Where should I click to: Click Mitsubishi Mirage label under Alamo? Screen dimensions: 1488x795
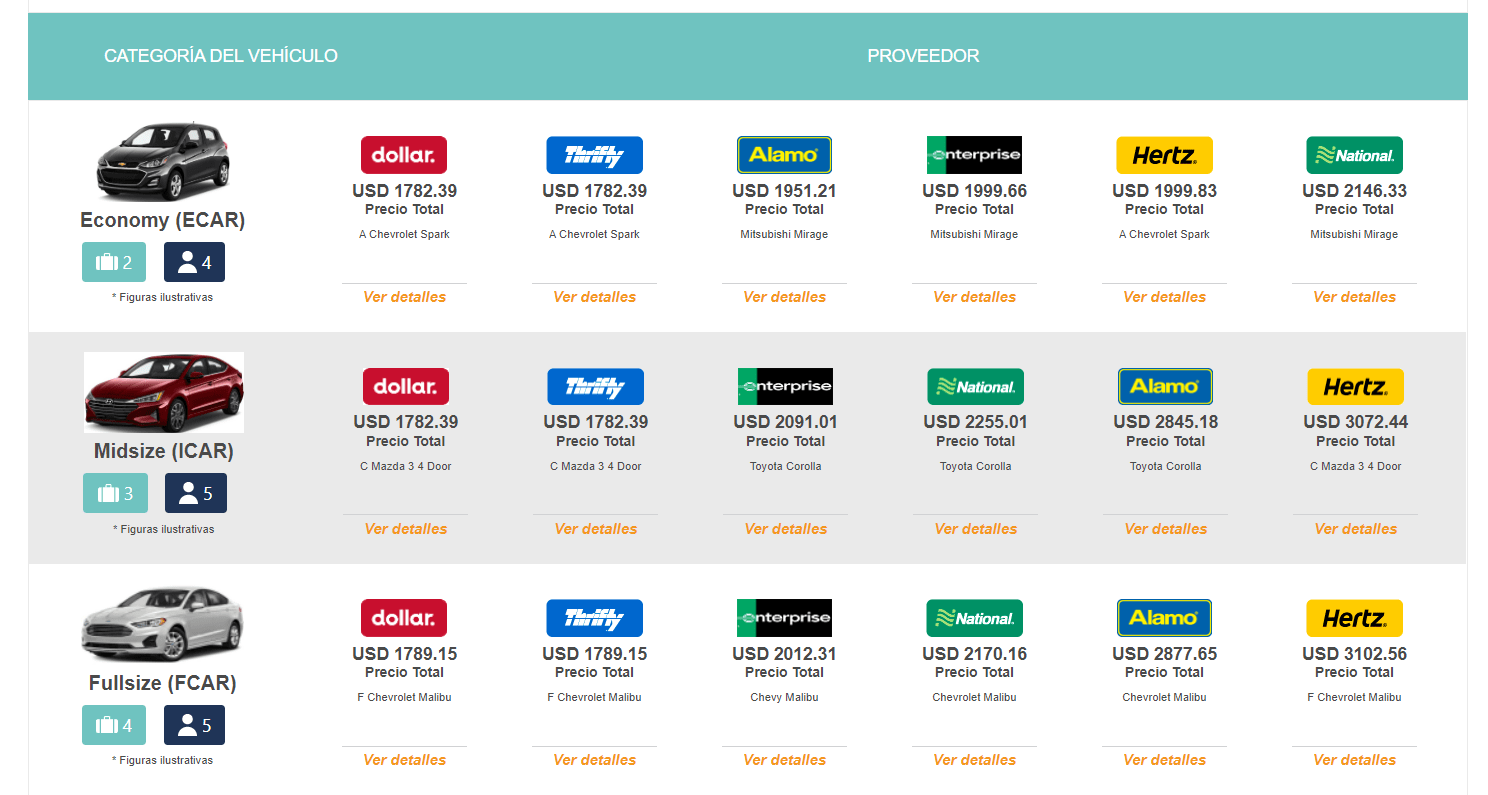coord(785,234)
